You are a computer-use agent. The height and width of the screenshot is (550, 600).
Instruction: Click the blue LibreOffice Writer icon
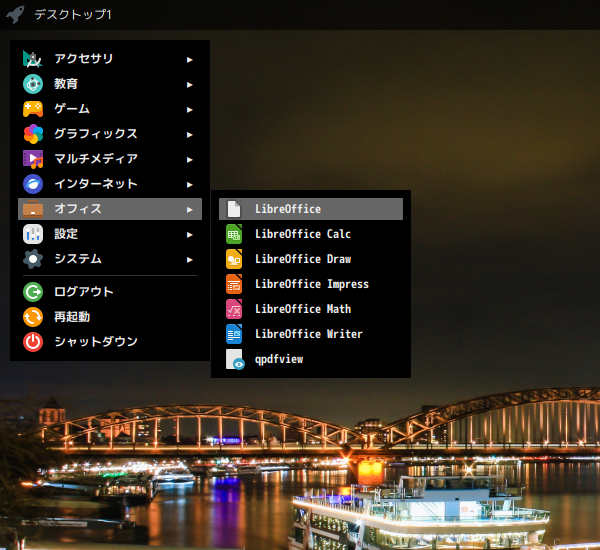234,334
